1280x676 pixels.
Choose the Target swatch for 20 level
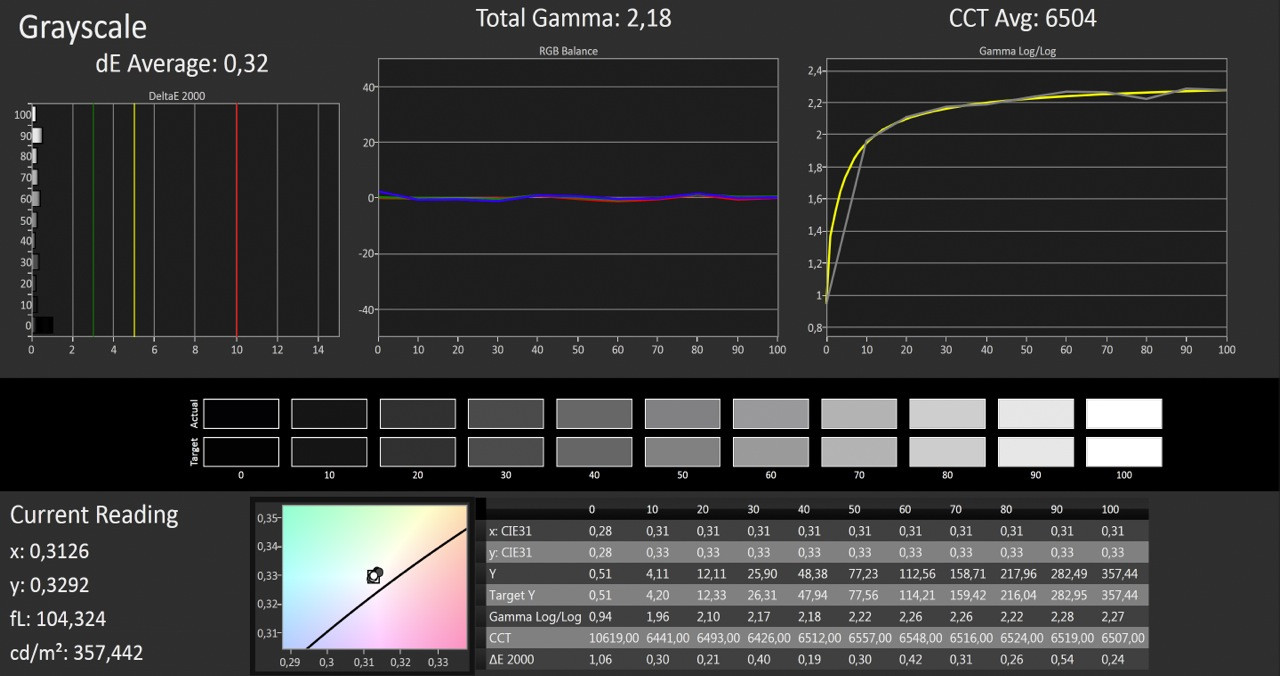pyautogui.click(x=417, y=452)
